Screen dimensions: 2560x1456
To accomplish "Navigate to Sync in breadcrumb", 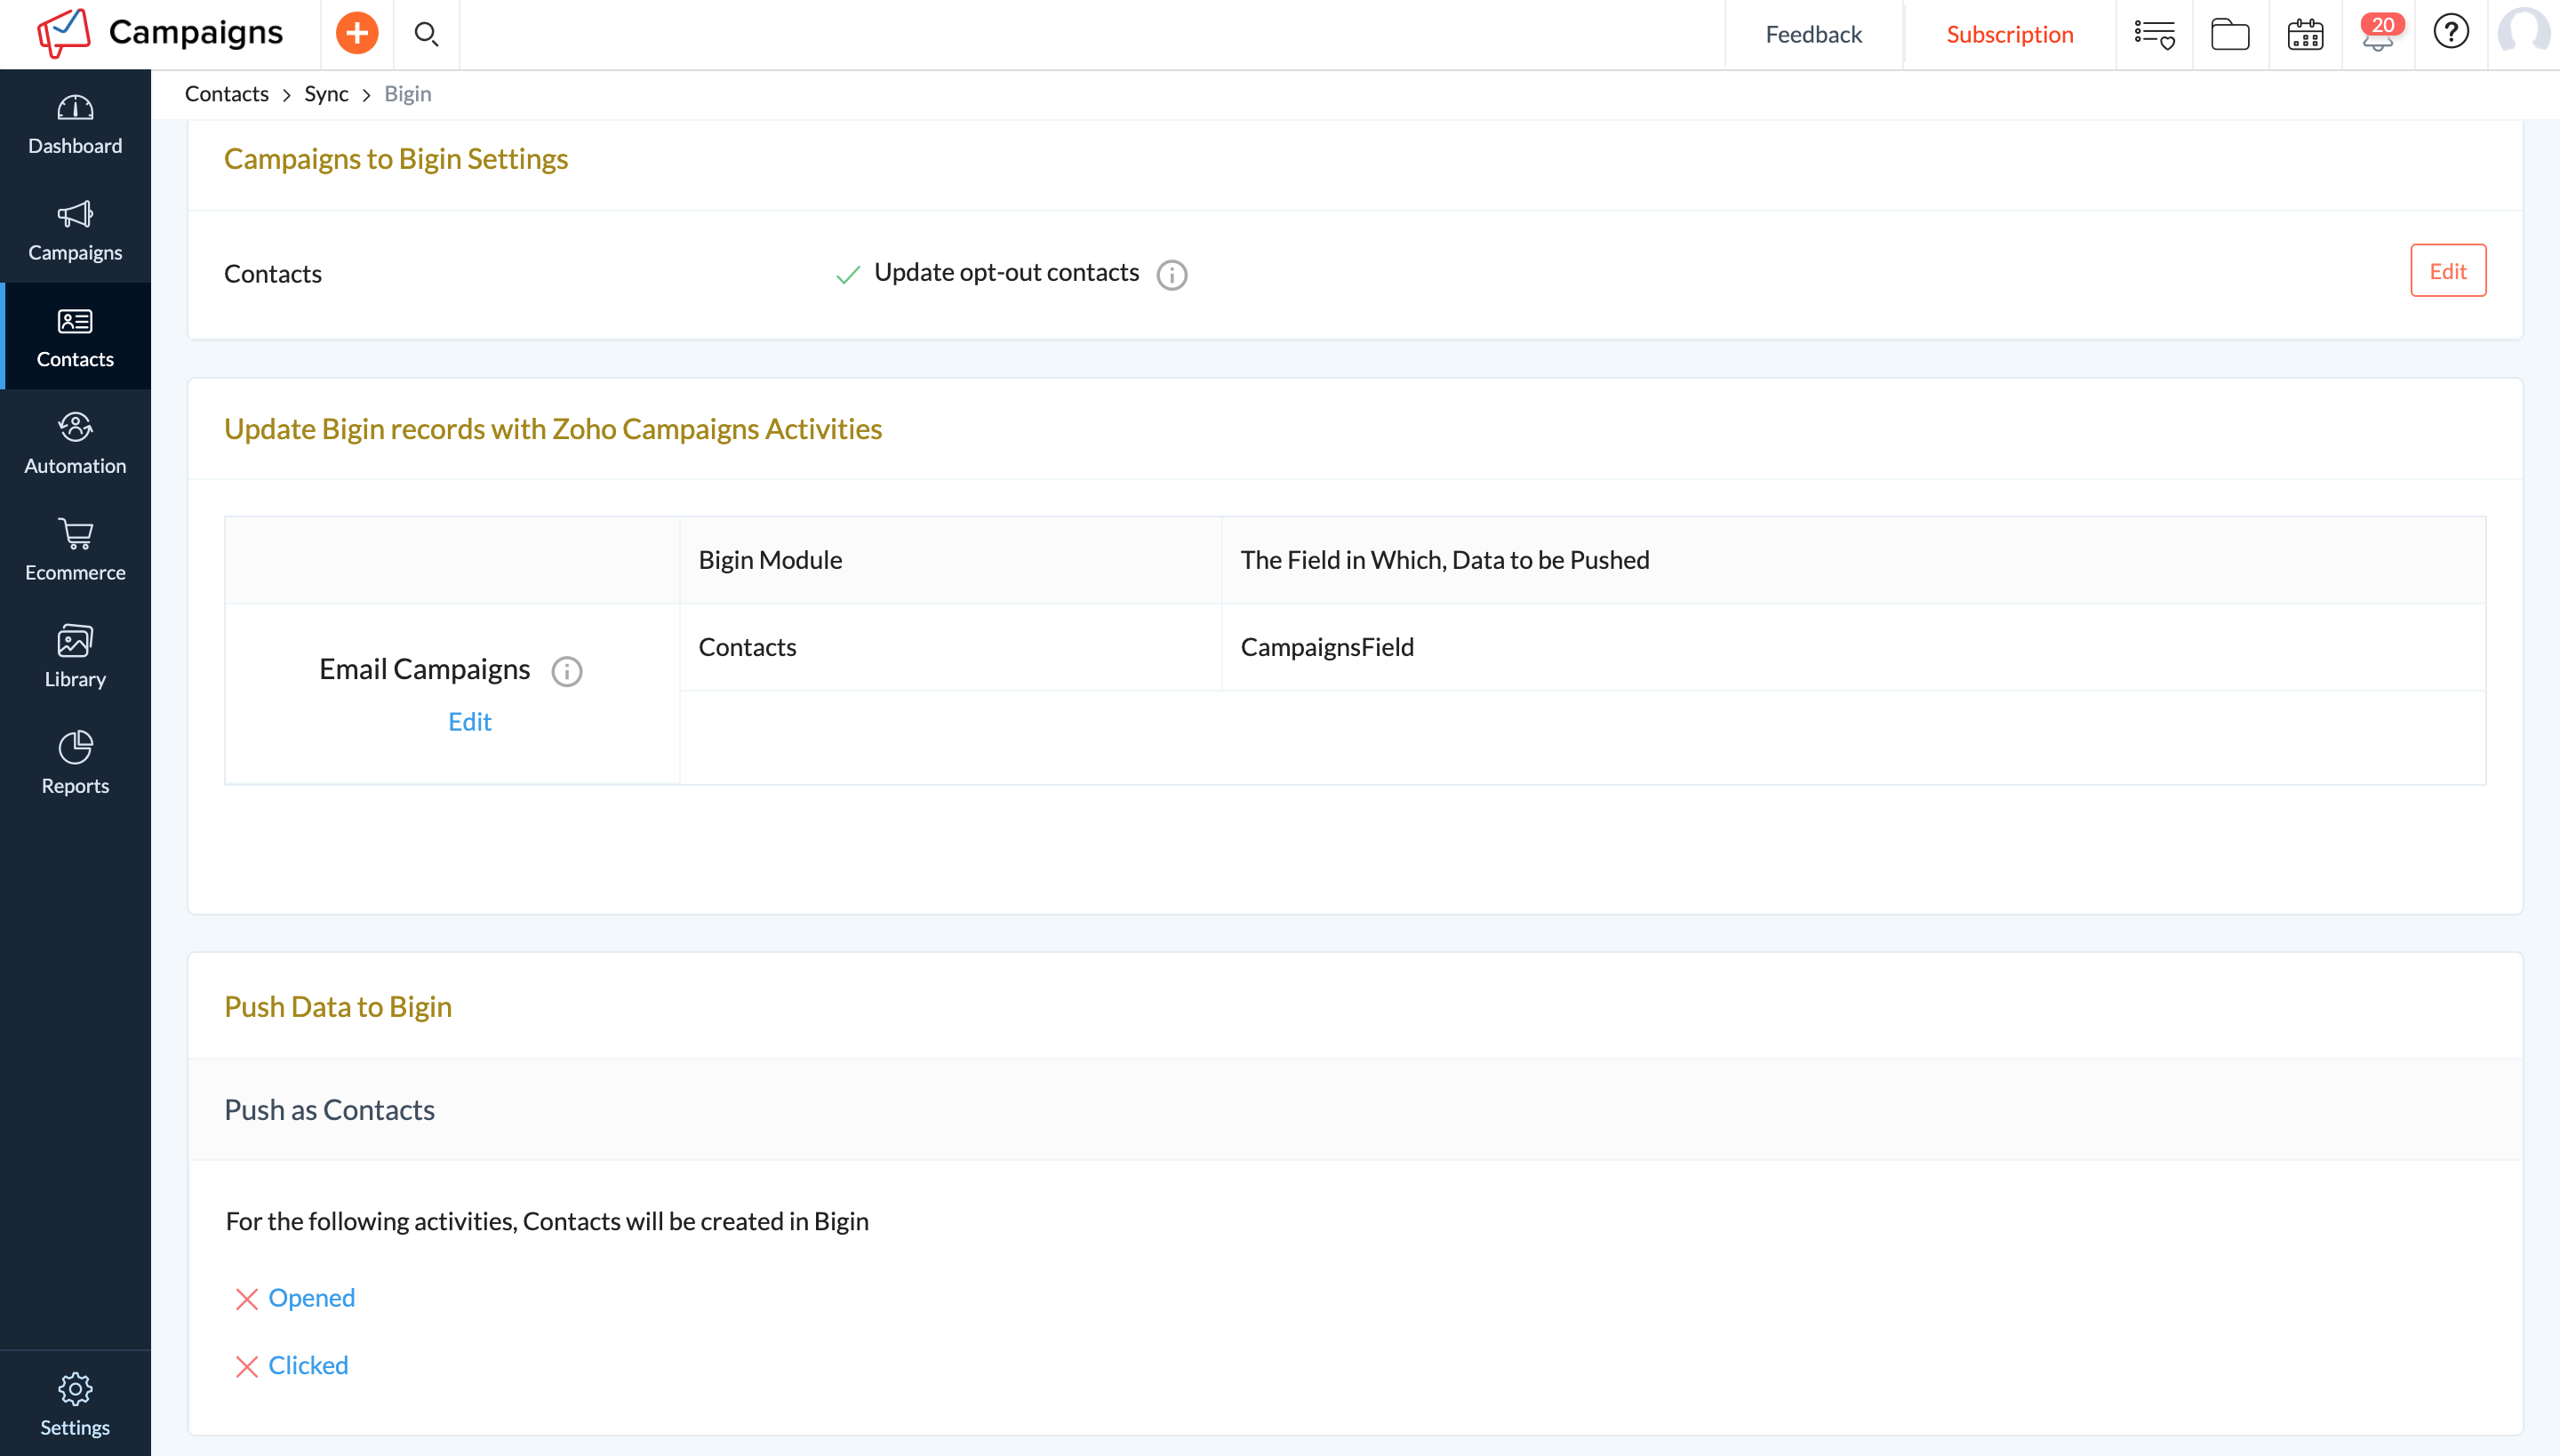I will point(326,94).
